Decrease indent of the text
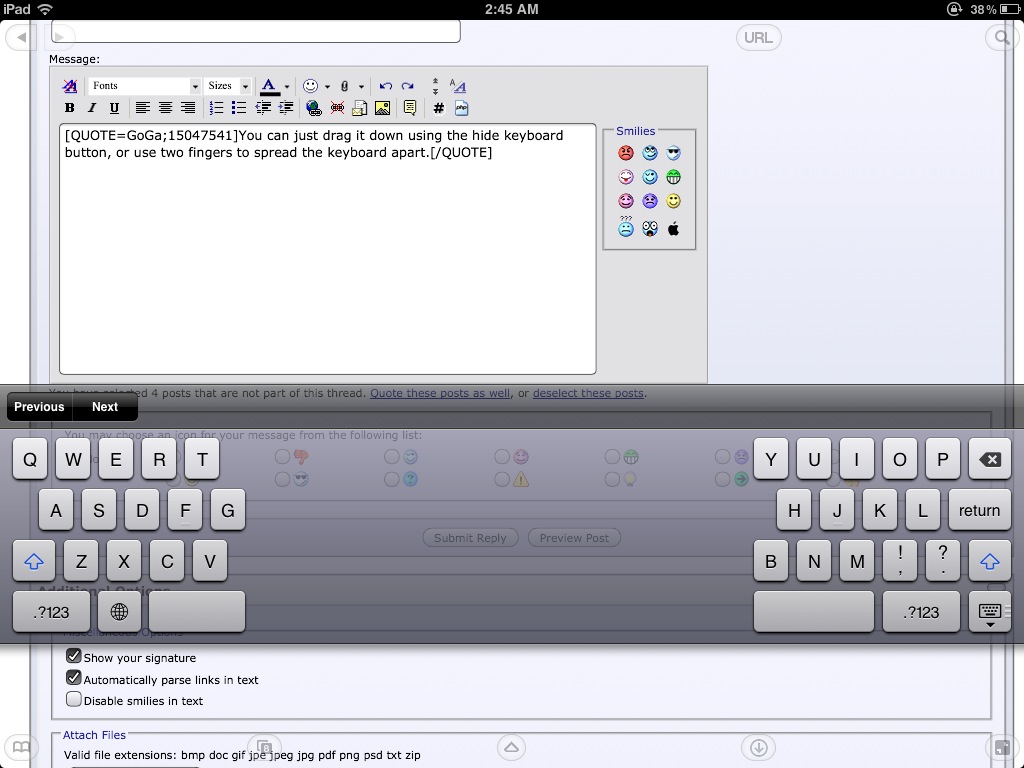The image size is (1024, 768). 263,108
